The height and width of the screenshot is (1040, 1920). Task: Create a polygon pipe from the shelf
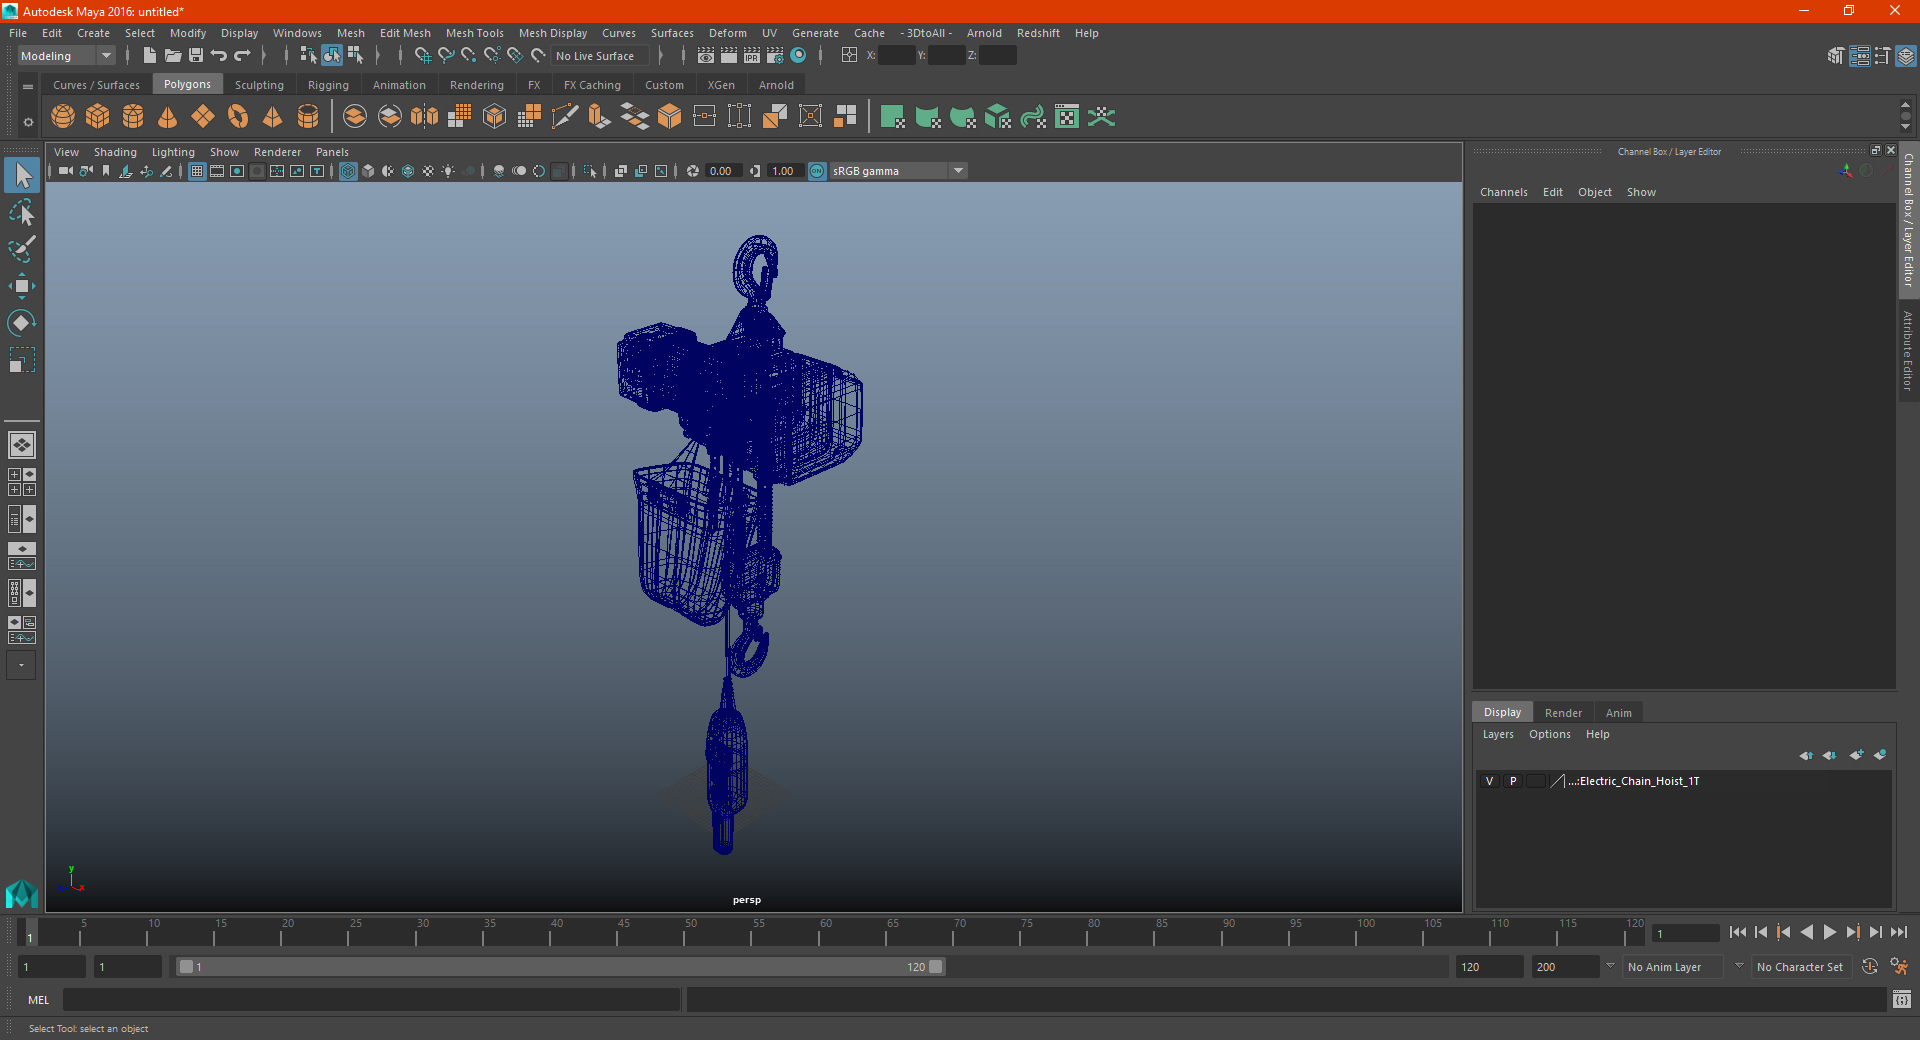pyautogui.click(x=308, y=117)
